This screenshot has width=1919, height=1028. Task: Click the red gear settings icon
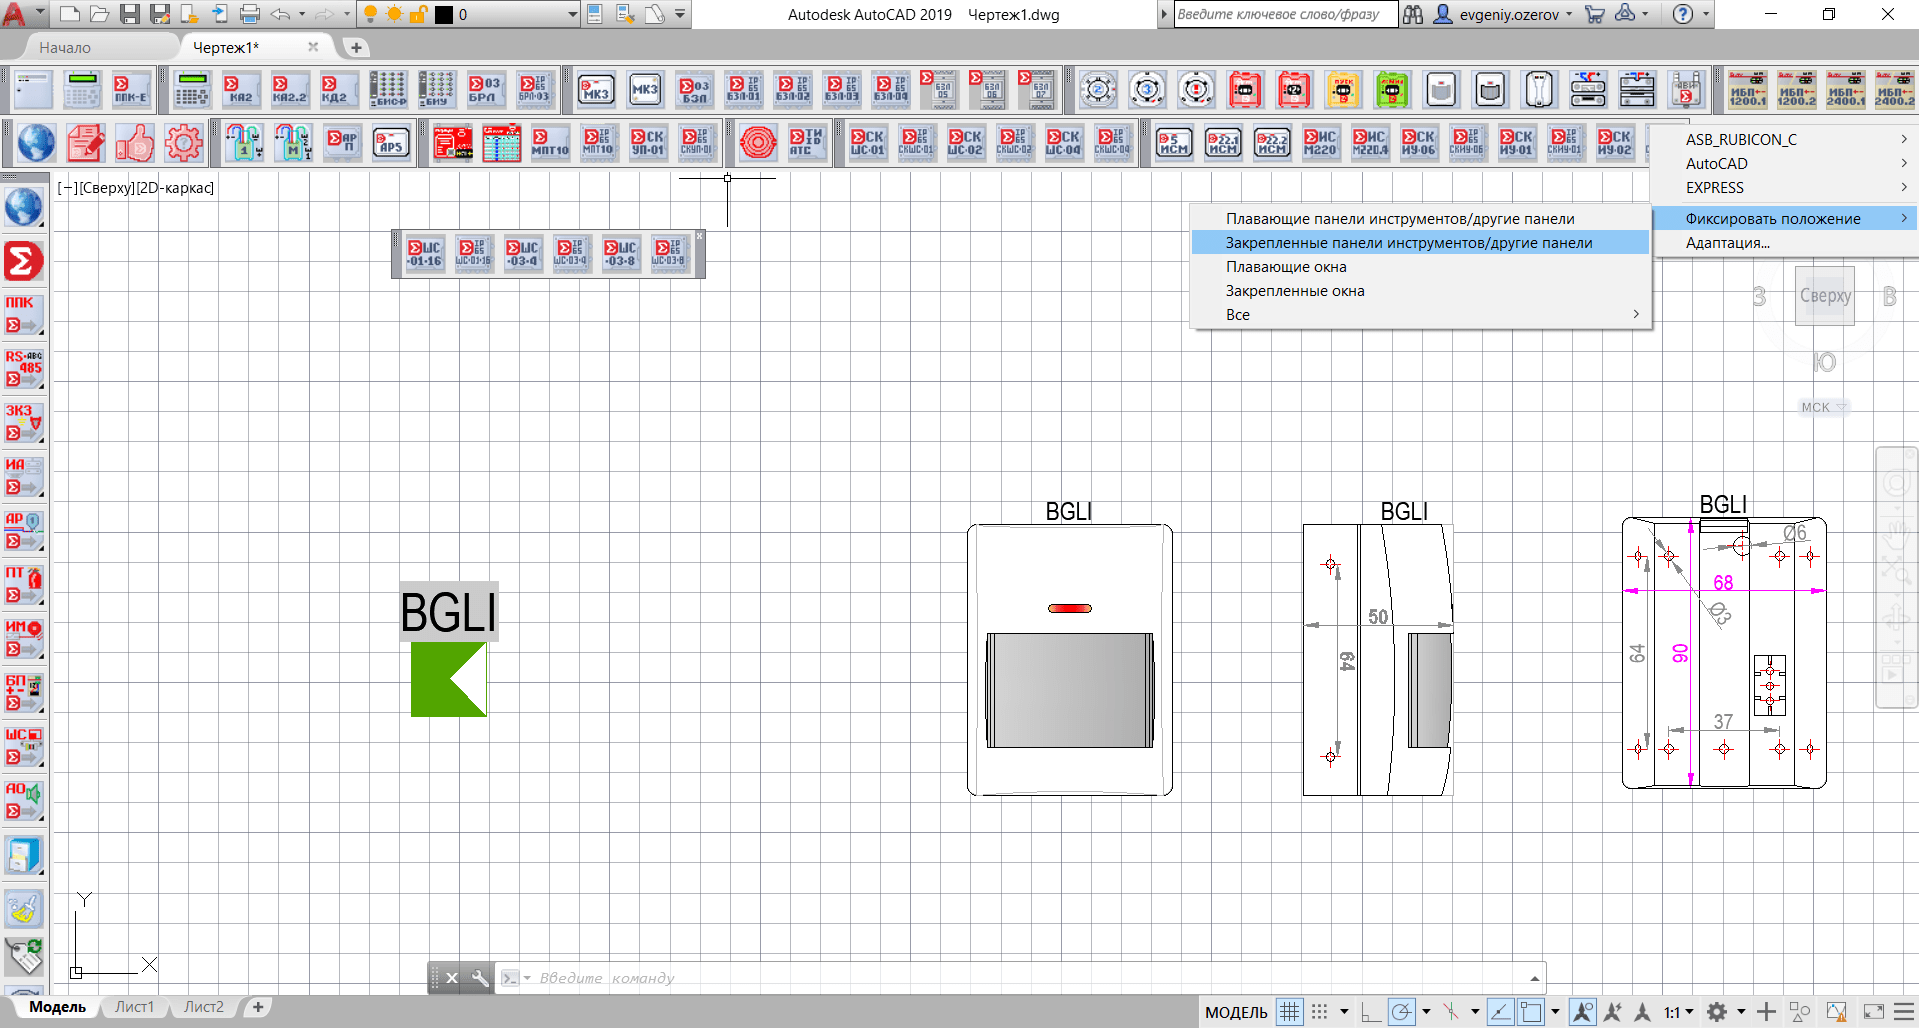184,143
